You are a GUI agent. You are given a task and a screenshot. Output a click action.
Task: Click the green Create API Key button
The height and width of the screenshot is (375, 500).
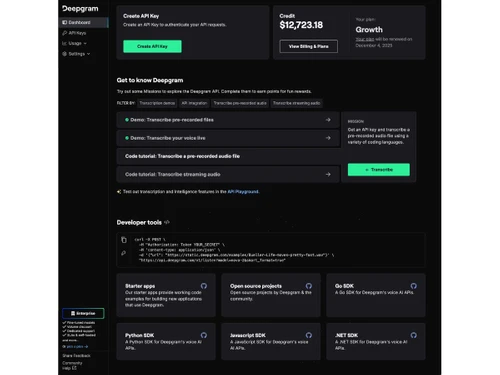tap(152, 46)
